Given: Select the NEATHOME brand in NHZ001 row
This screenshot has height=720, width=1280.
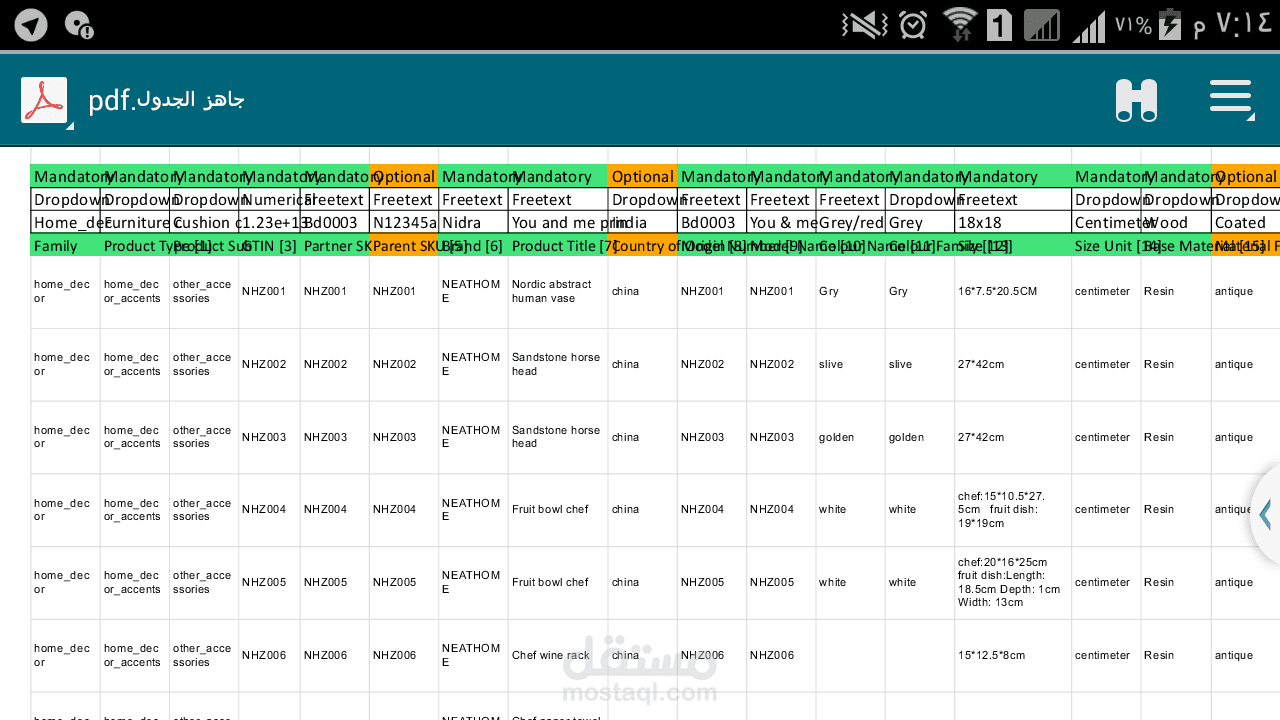Looking at the screenshot, I should 471,291.
